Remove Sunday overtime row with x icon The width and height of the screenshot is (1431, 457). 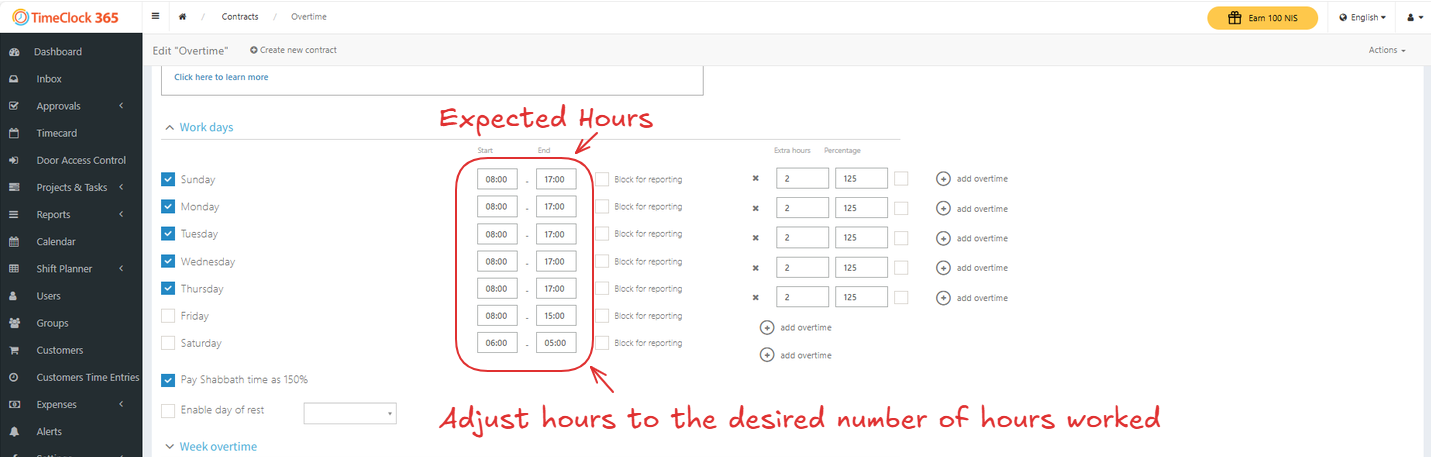pos(756,180)
